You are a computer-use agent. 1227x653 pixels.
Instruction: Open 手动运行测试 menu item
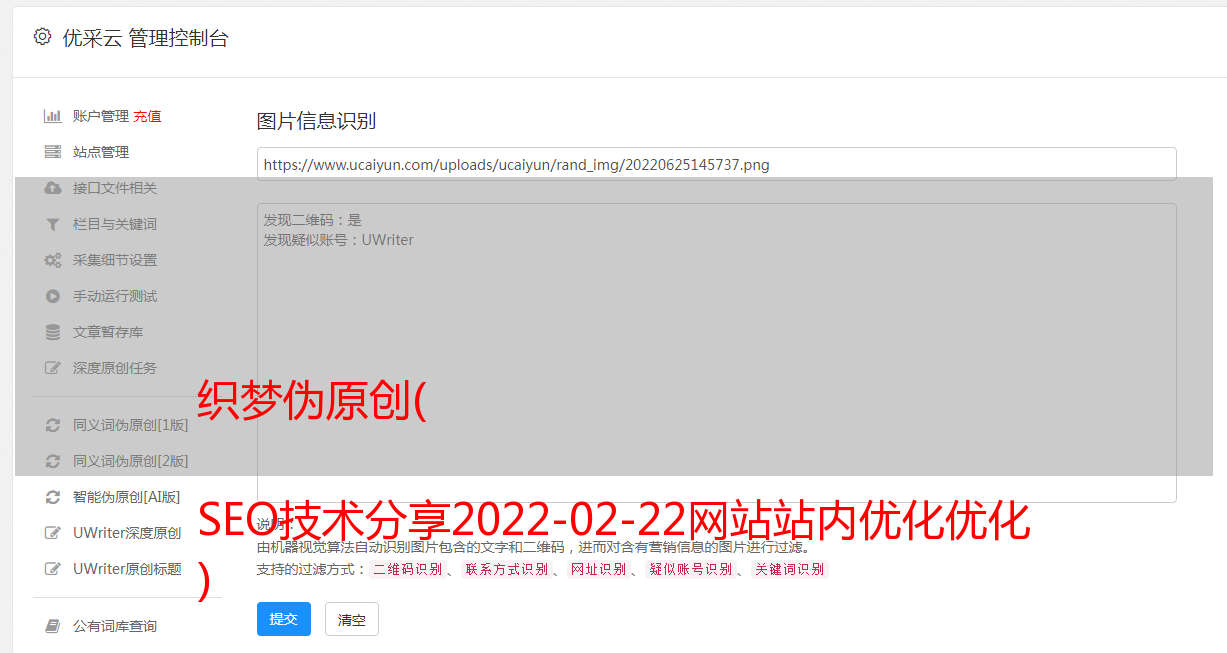coord(115,296)
